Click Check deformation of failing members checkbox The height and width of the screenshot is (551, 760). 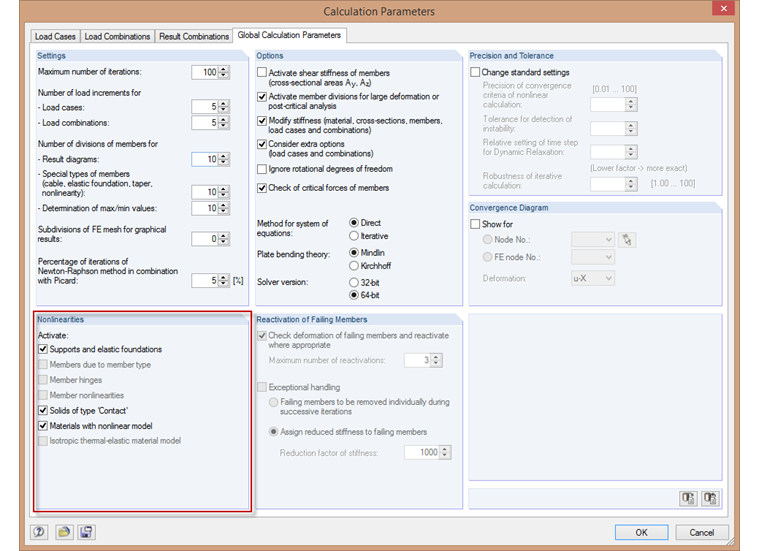click(262, 335)
